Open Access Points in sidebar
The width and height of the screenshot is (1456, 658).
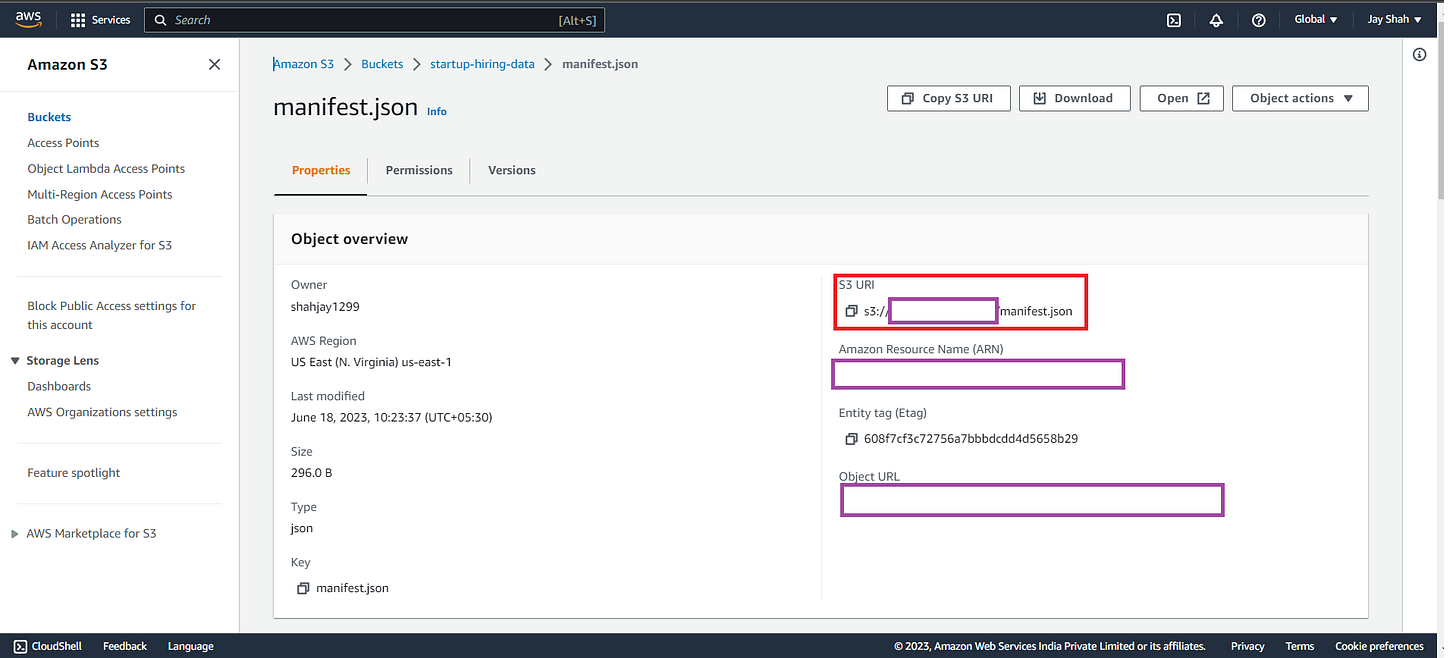click(63, 143)
